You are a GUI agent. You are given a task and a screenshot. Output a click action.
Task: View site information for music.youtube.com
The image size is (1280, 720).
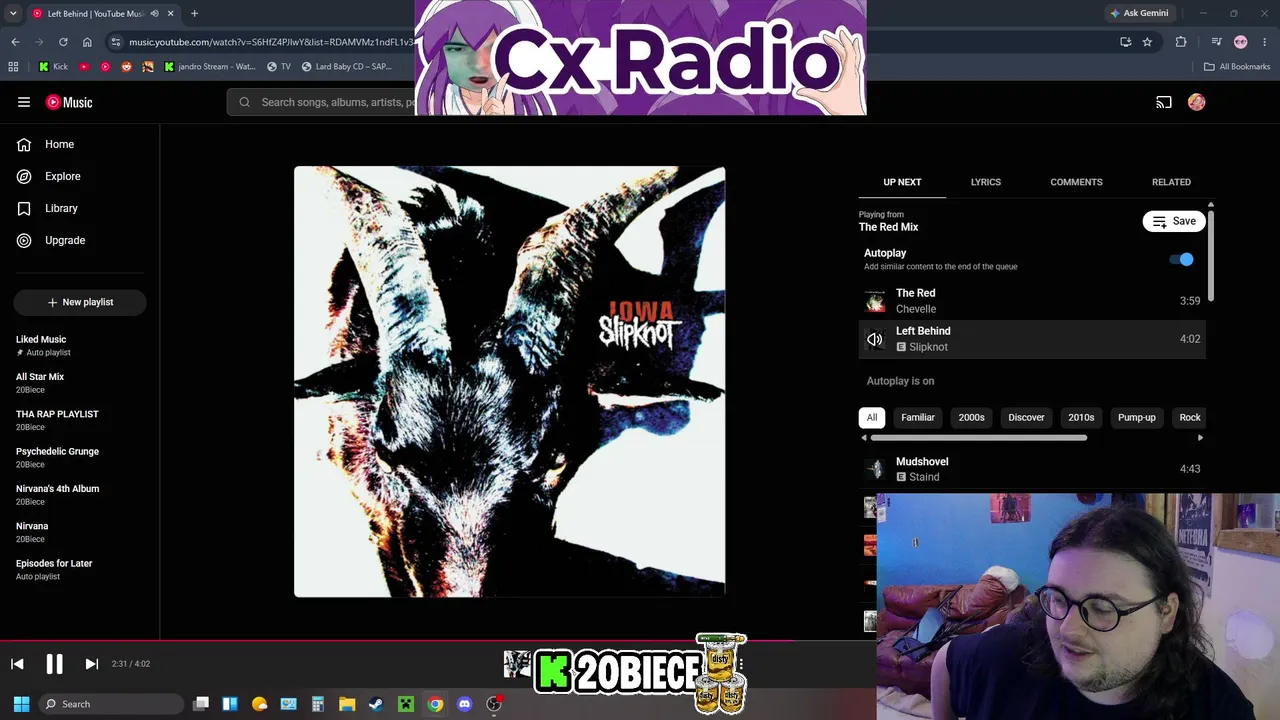click(x=116, y=42)
